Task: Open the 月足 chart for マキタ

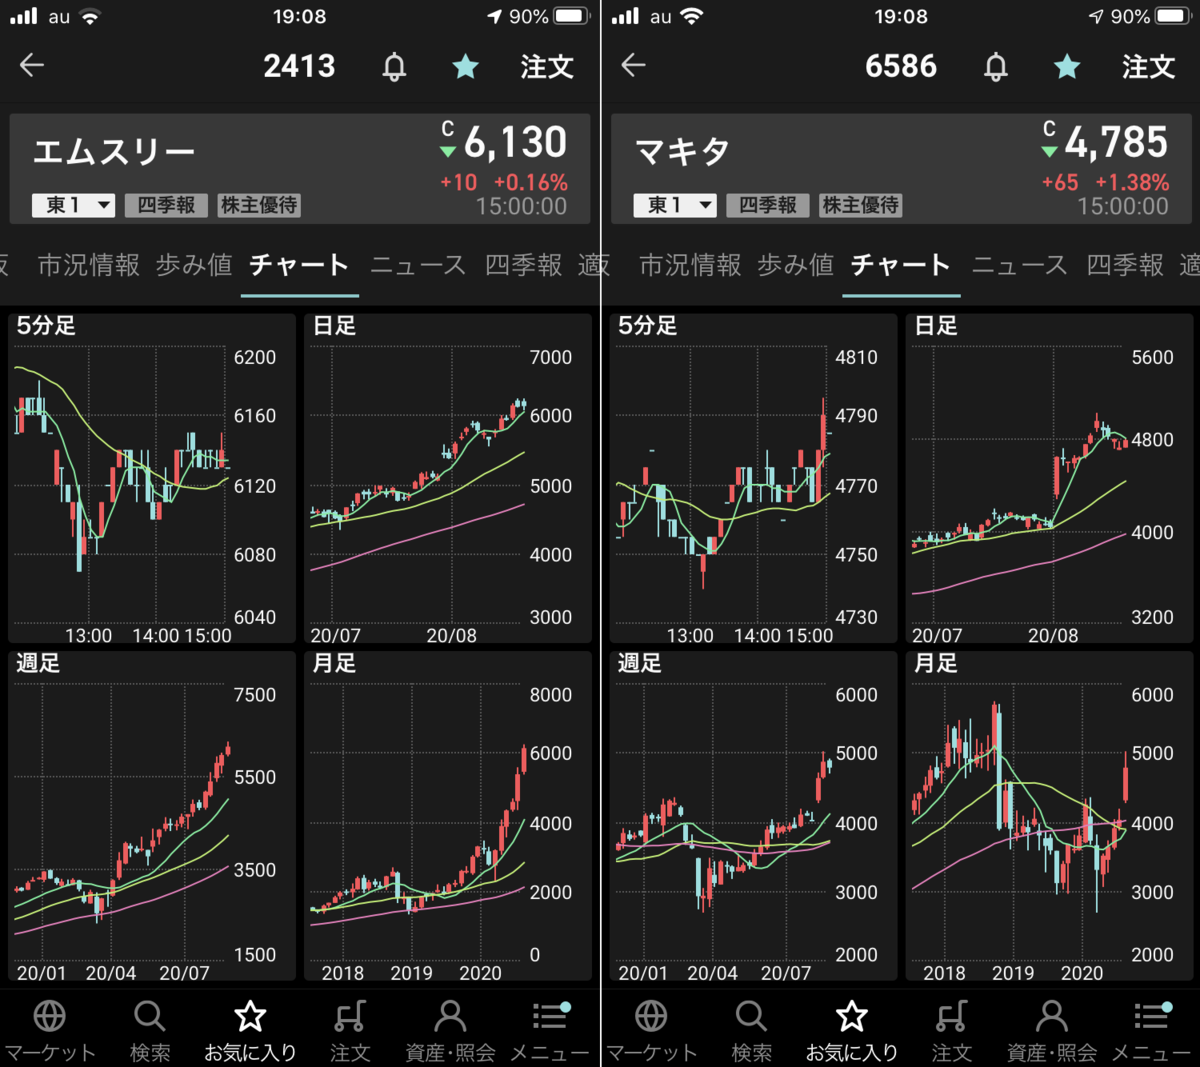Action: (1050, 816)
